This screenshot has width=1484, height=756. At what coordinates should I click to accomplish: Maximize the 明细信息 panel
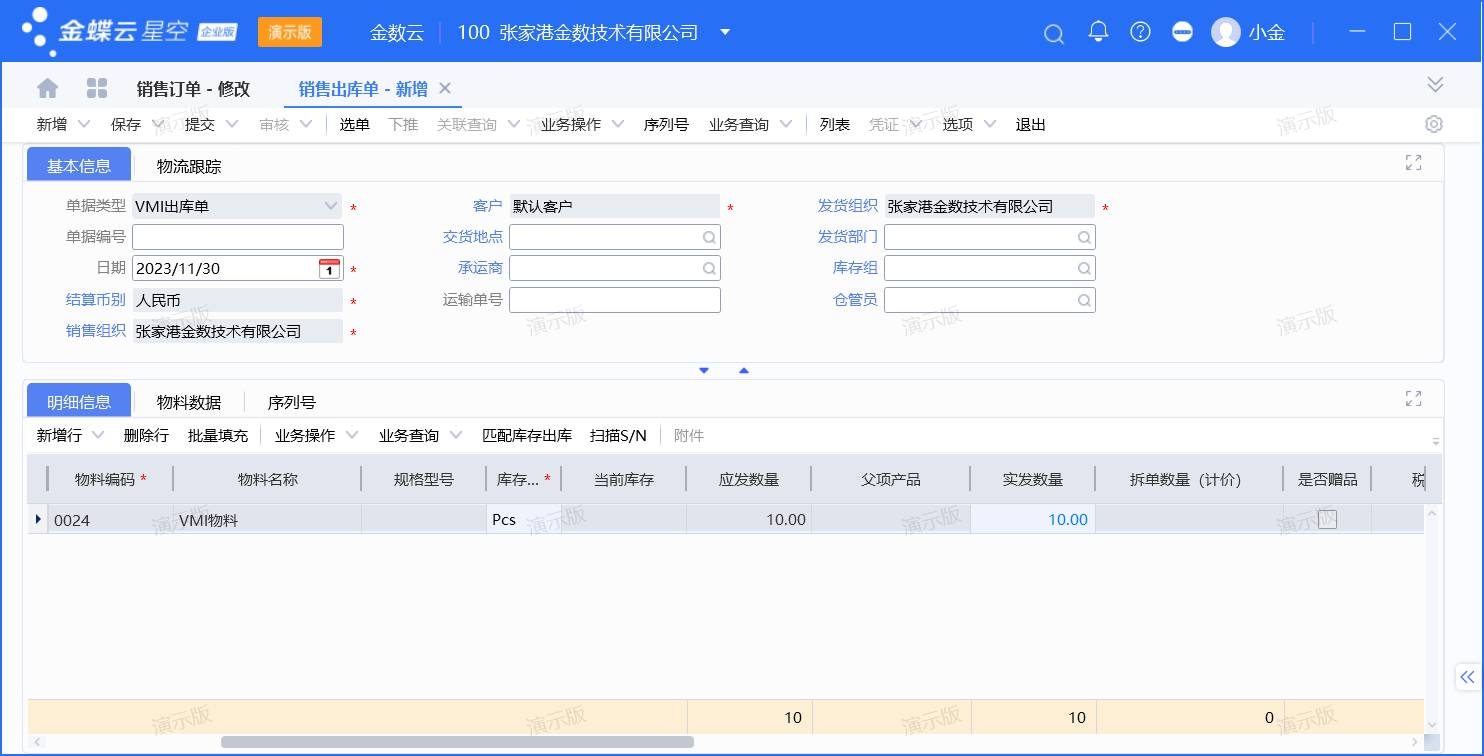1413,399
